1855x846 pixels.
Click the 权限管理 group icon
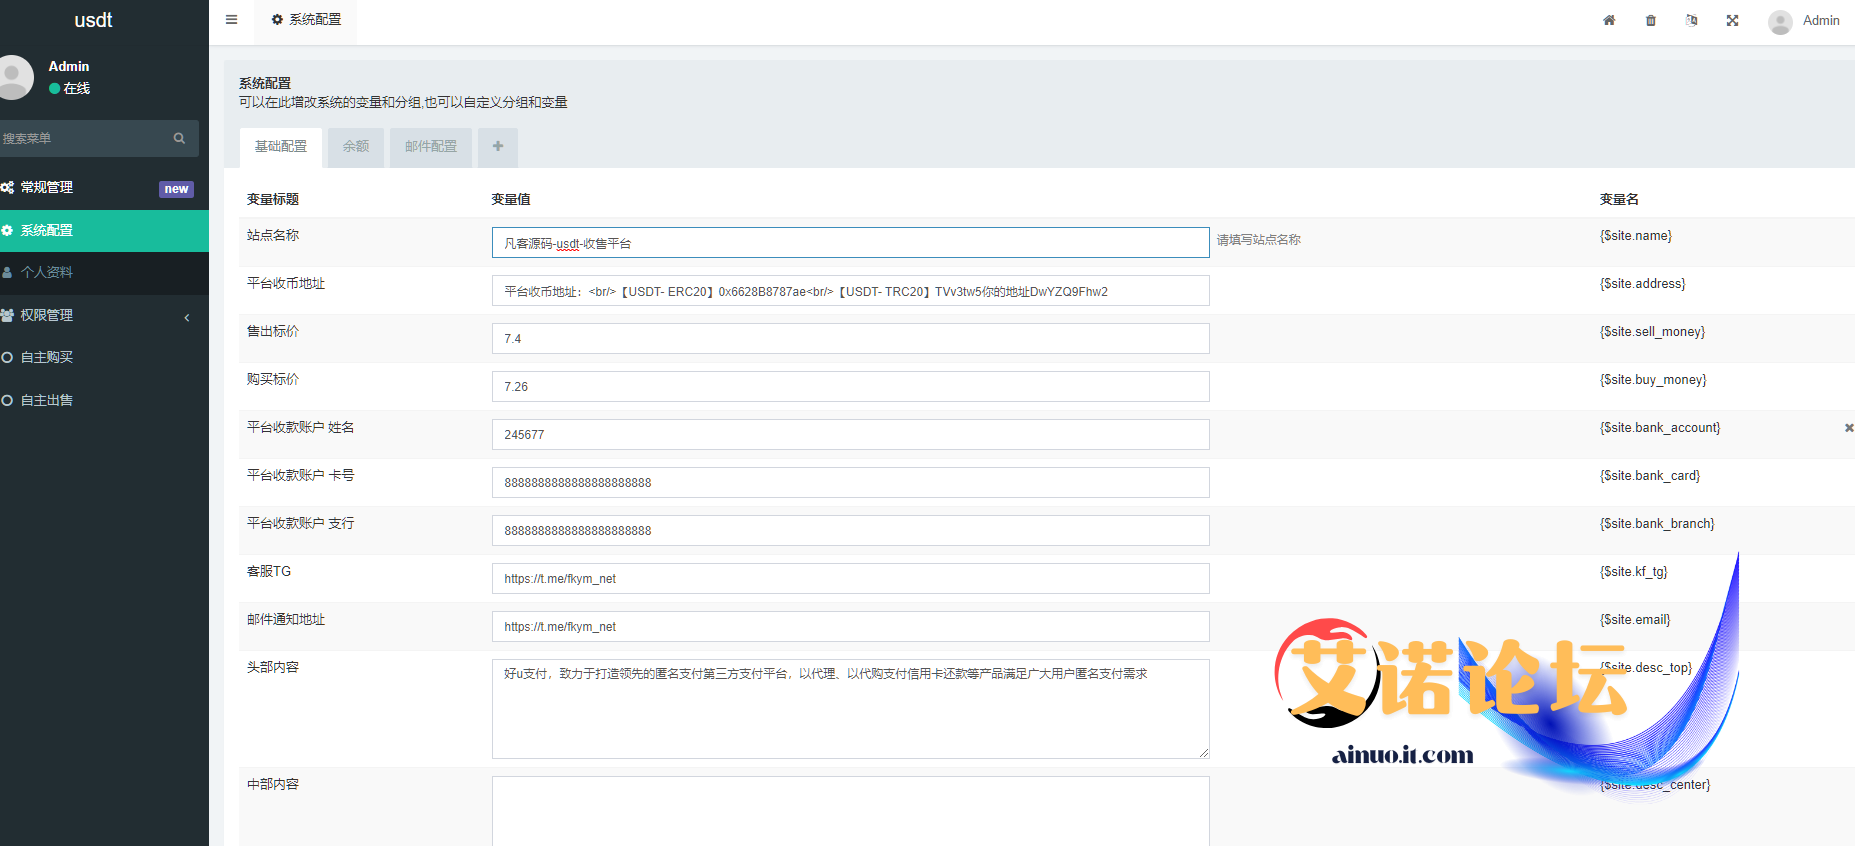click(x=7, y=315)
